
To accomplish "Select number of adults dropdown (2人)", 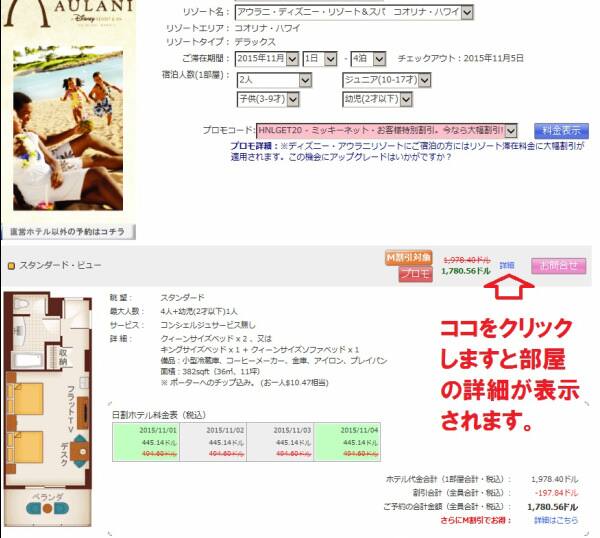I will click(267, 79).
